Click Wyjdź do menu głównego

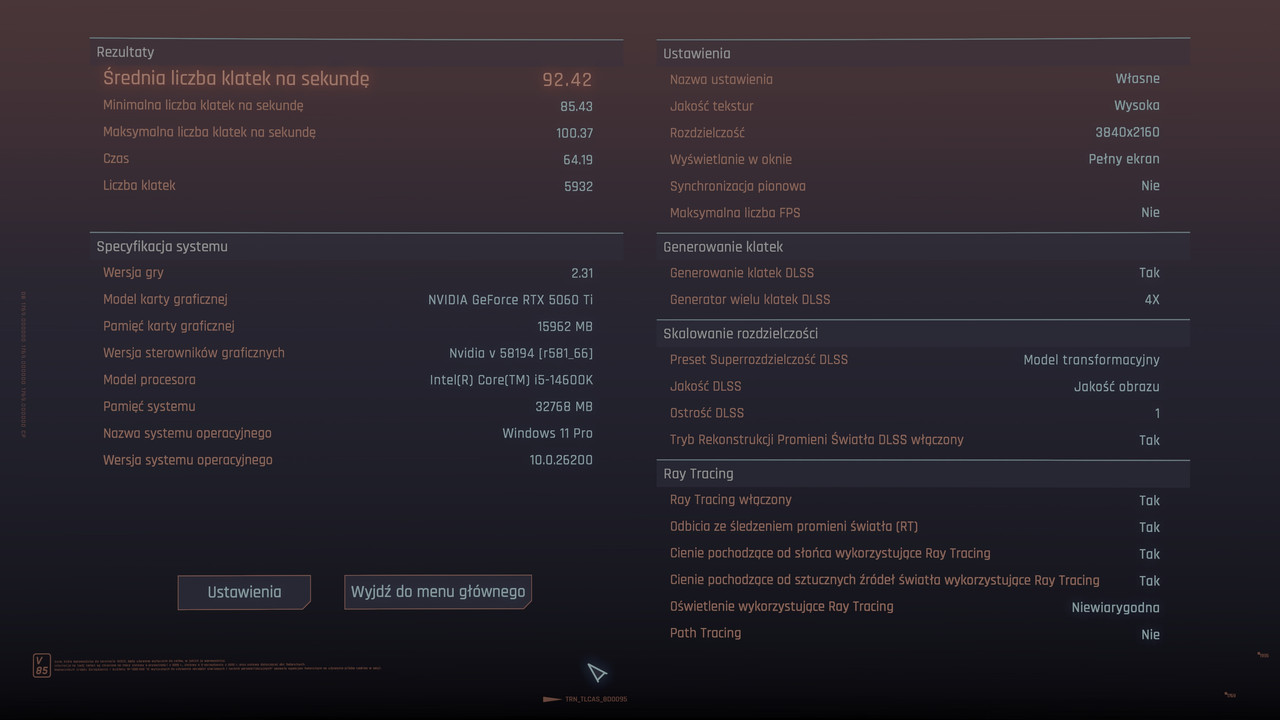[x=437, y=591]
